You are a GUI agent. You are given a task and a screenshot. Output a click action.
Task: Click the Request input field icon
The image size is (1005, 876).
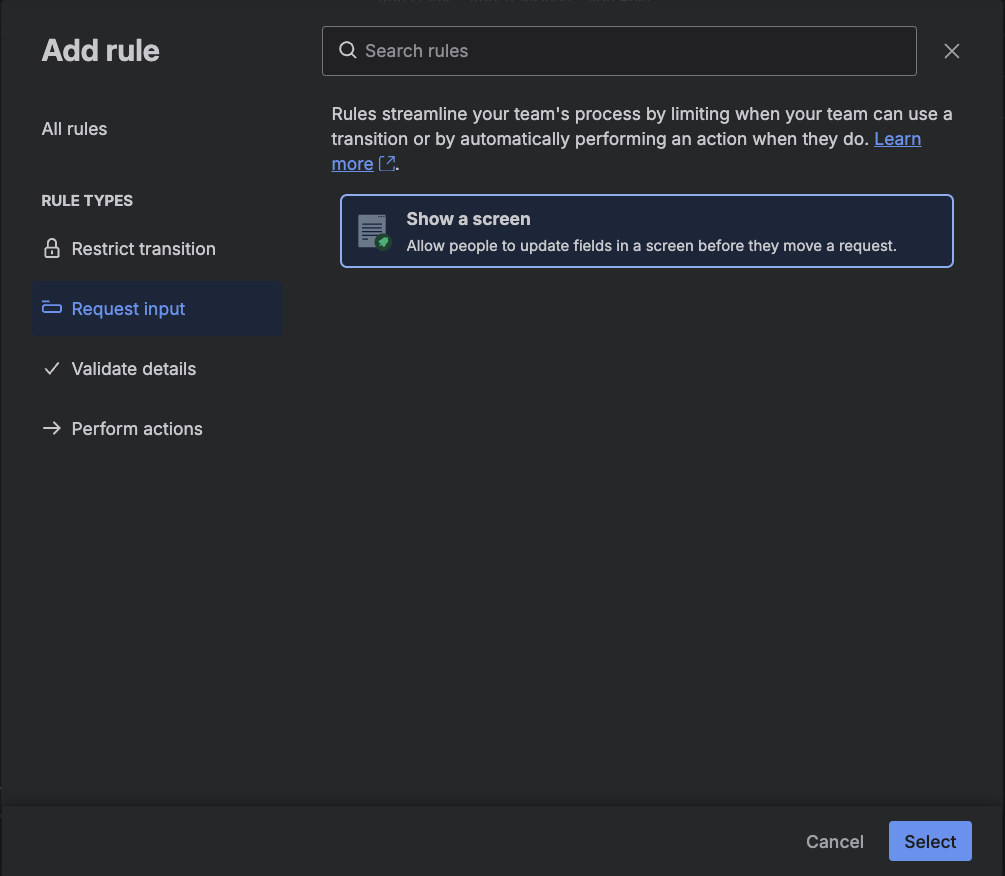click(52, 308)
